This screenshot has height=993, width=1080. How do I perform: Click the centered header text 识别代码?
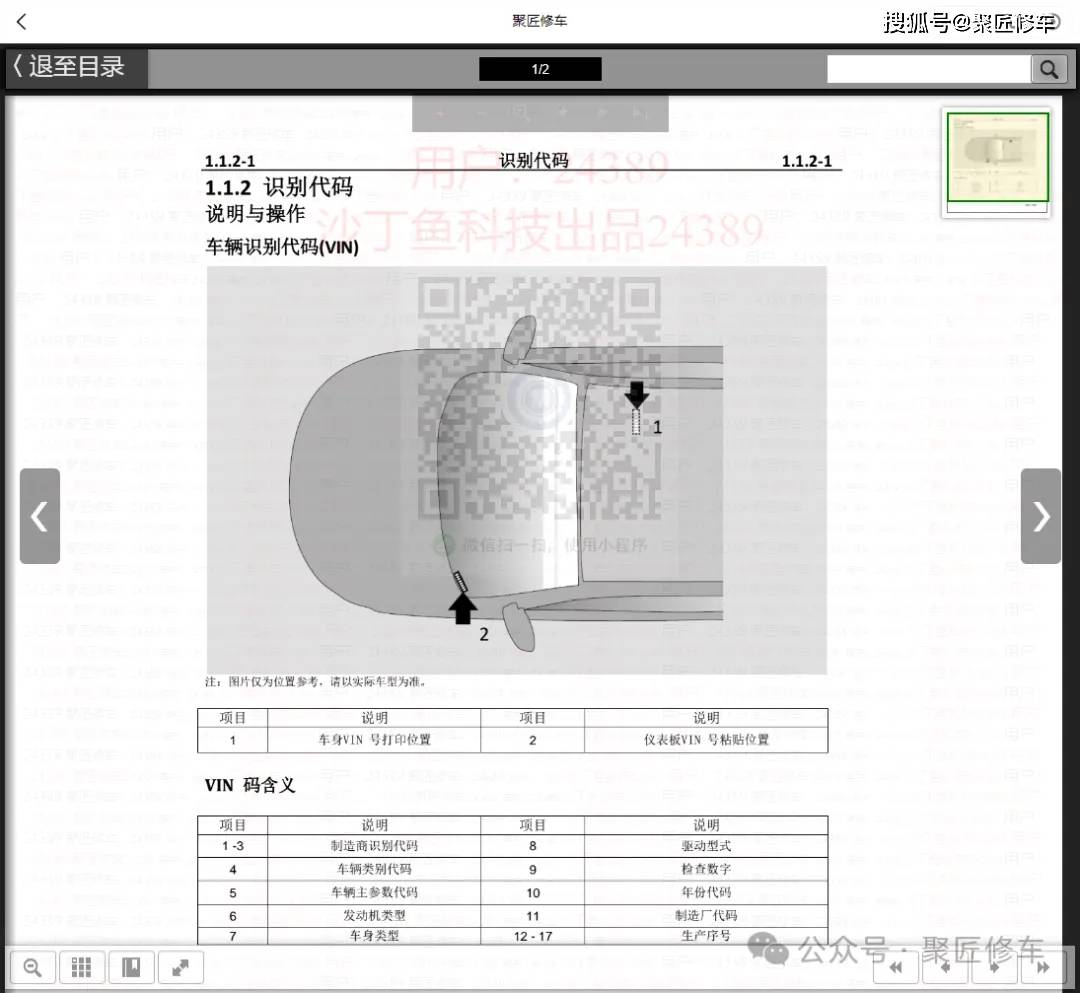click(534, 160)
